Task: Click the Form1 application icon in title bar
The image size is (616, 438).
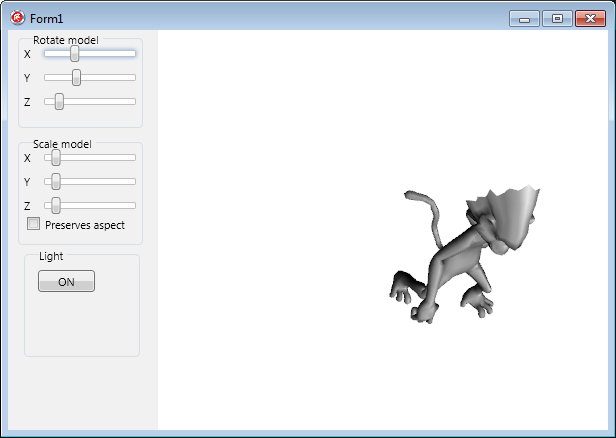Action: [17, 18]
